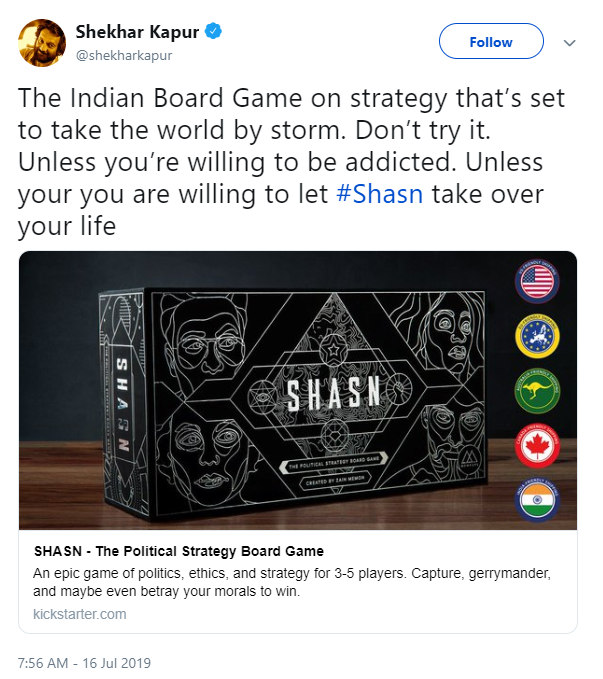Open the SHASN board game box image
This screenshot has width=603, height=679.
(298, 390)
